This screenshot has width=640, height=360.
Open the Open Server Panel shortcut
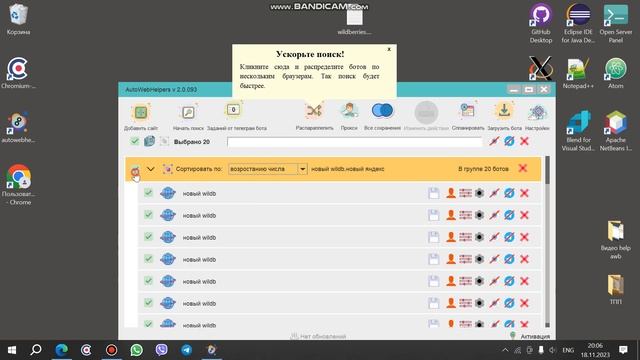point(616,23)
